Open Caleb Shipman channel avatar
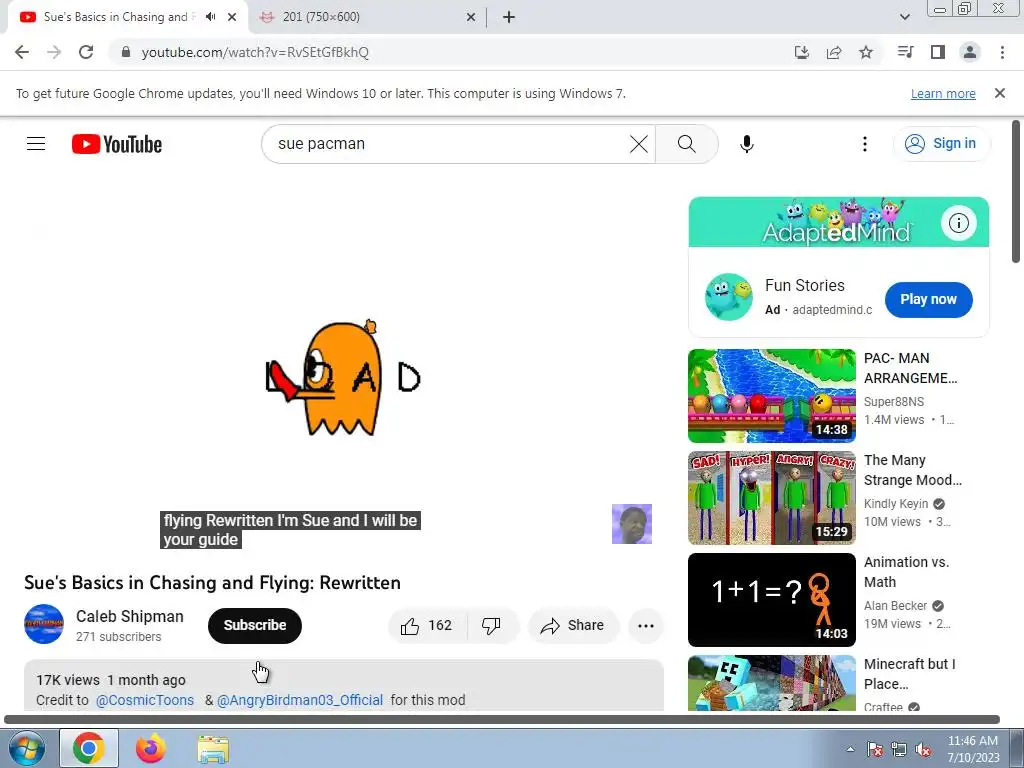Screen dimensions: 1024x768 (44, 624)
